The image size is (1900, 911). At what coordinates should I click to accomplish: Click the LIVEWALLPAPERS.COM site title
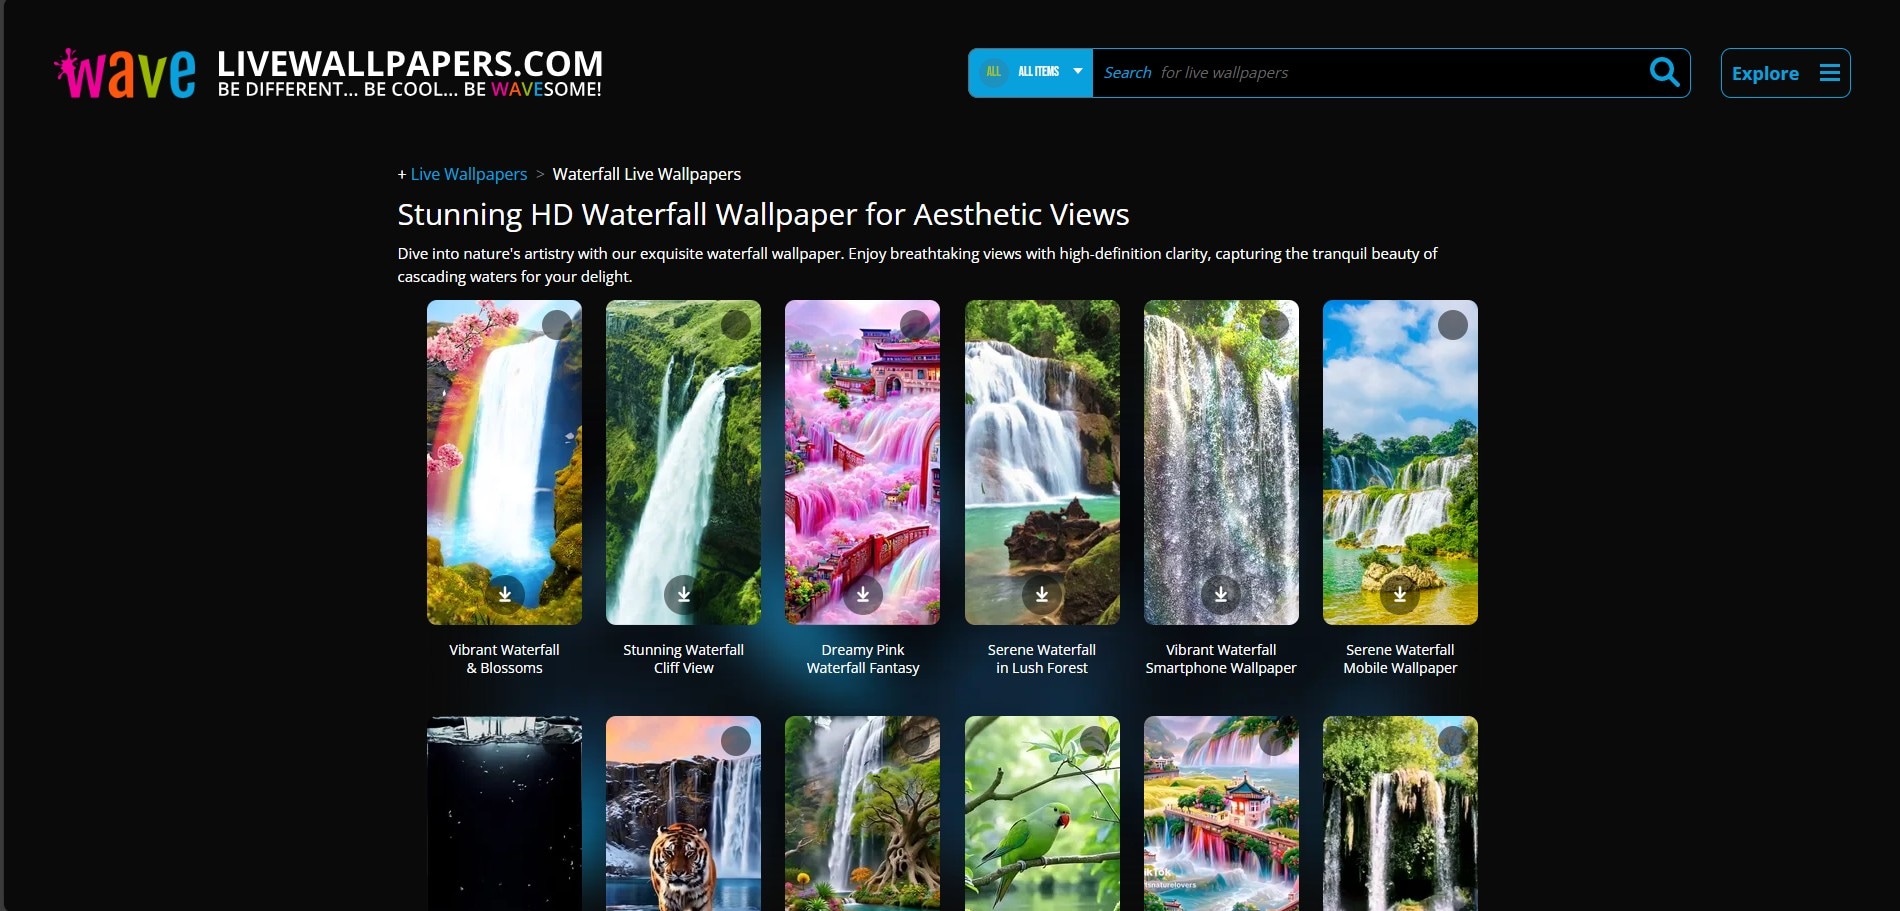pos(410,63)
